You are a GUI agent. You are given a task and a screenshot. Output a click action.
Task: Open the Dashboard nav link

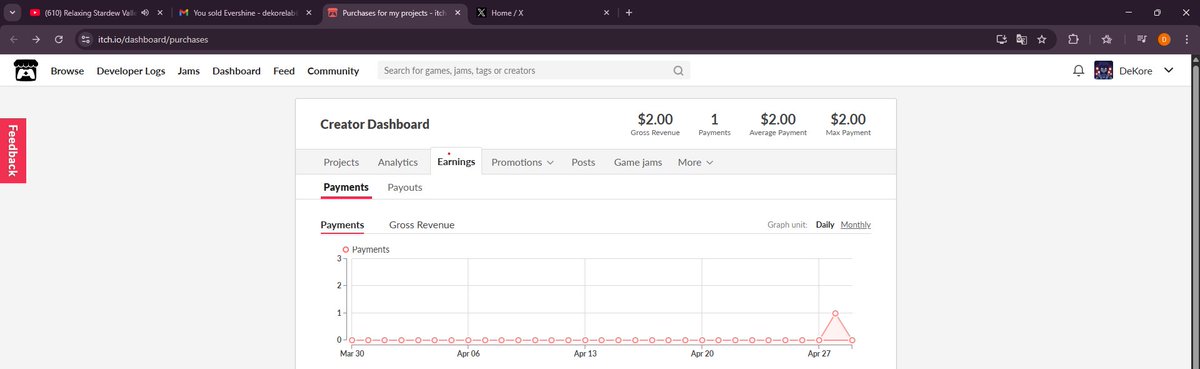tap(236, 71)
